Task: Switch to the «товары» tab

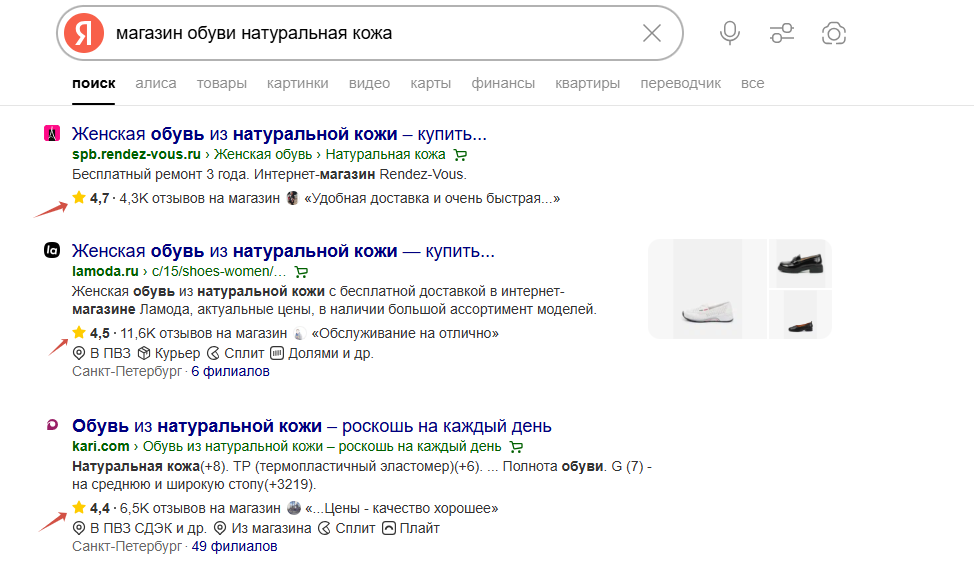Action: click(222, 83)
